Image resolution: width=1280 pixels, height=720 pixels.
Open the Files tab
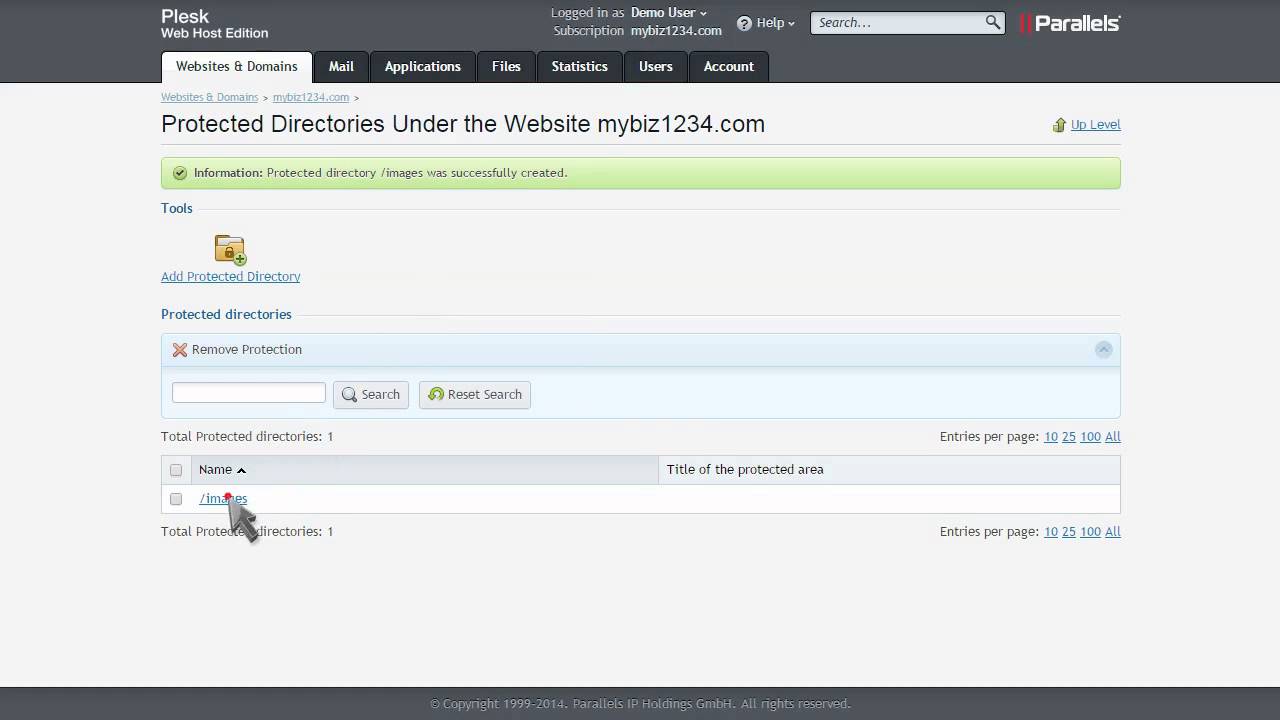coord(506,67)
